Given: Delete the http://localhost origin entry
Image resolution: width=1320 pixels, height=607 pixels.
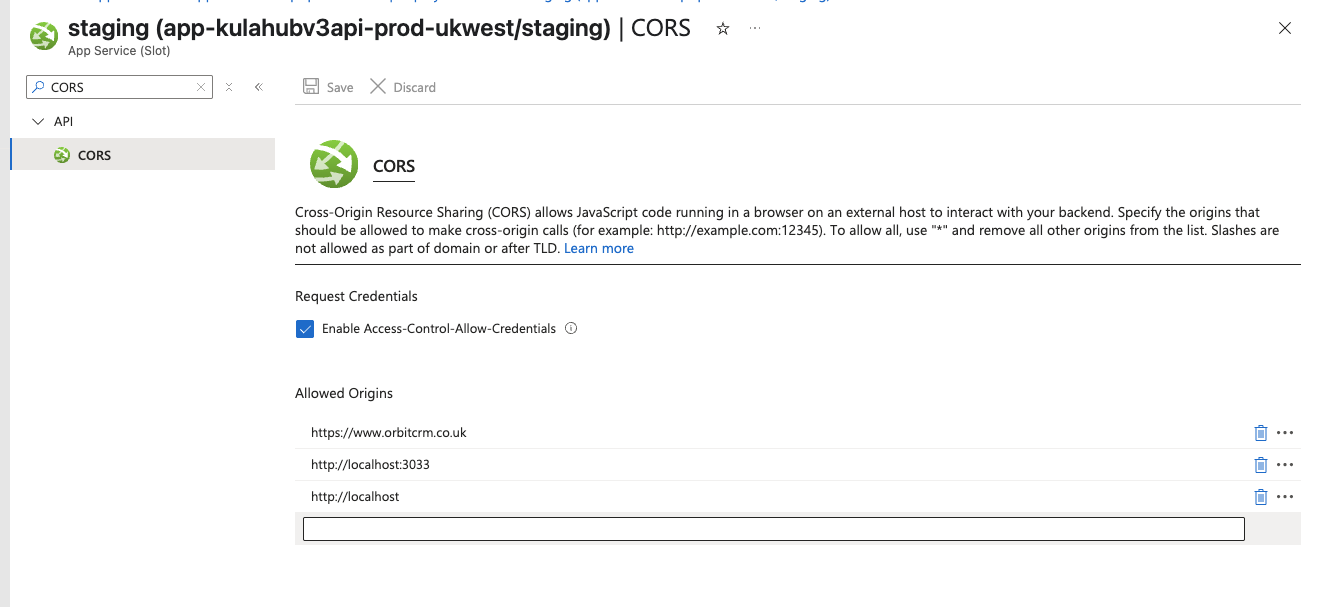Looking at the screenshot, I should pyautogui.click(x=1261, y=496).
